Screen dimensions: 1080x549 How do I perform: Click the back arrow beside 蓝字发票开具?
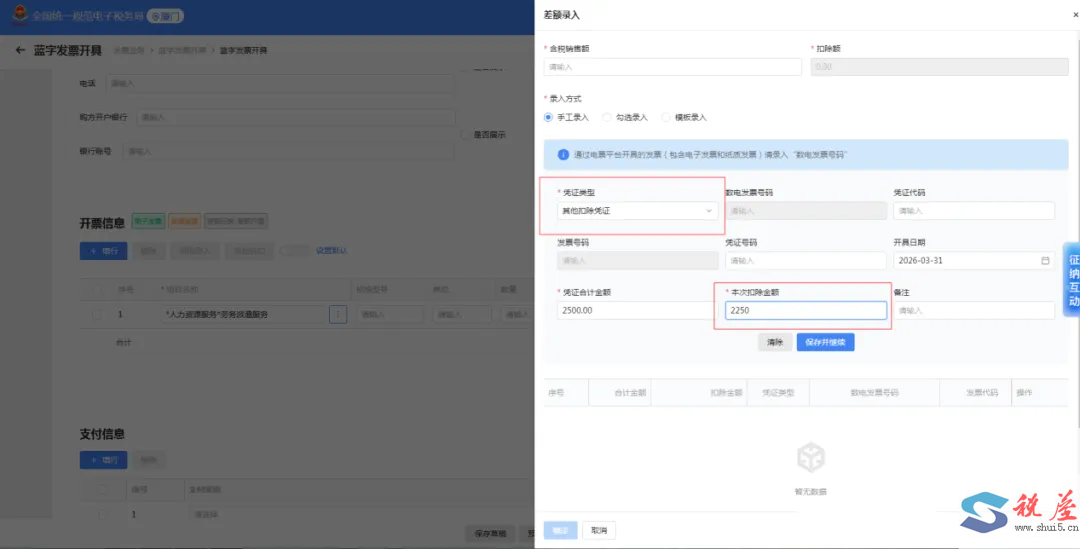[20, 50]
